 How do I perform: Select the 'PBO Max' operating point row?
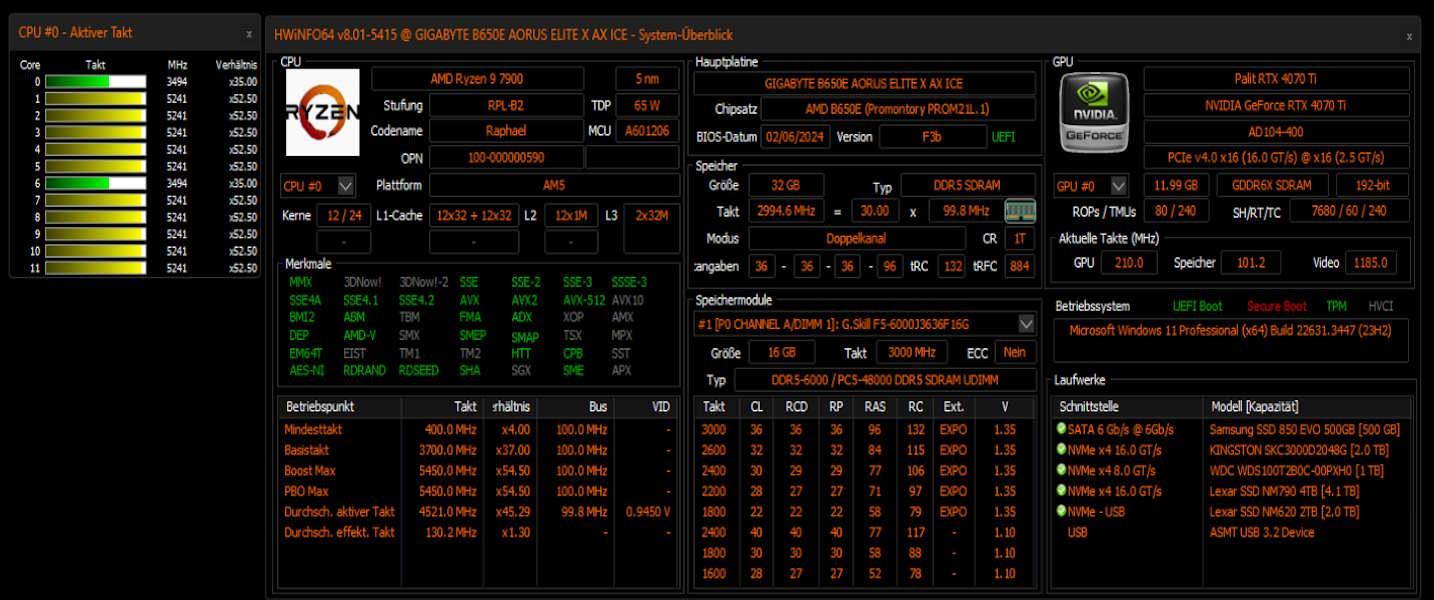(x=478, y=491)
